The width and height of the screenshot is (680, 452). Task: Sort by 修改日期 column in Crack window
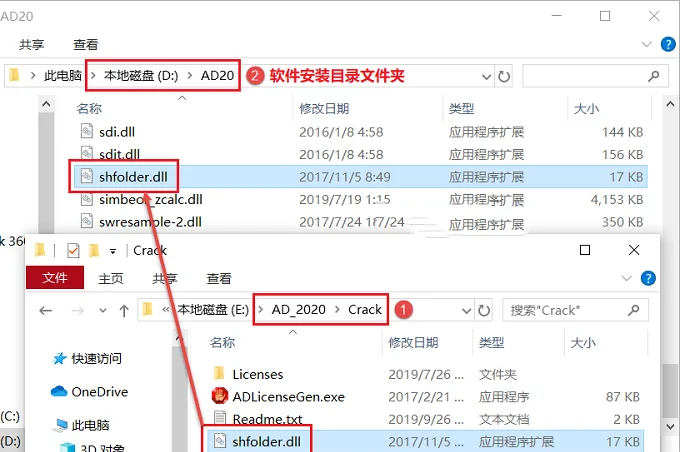[x=413, y=343]
